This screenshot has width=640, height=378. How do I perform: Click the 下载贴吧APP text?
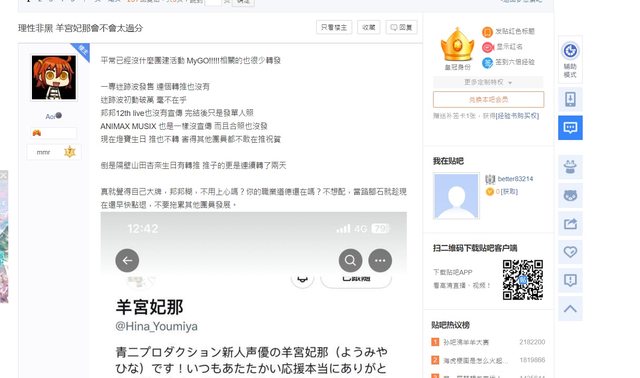point(453,272)
